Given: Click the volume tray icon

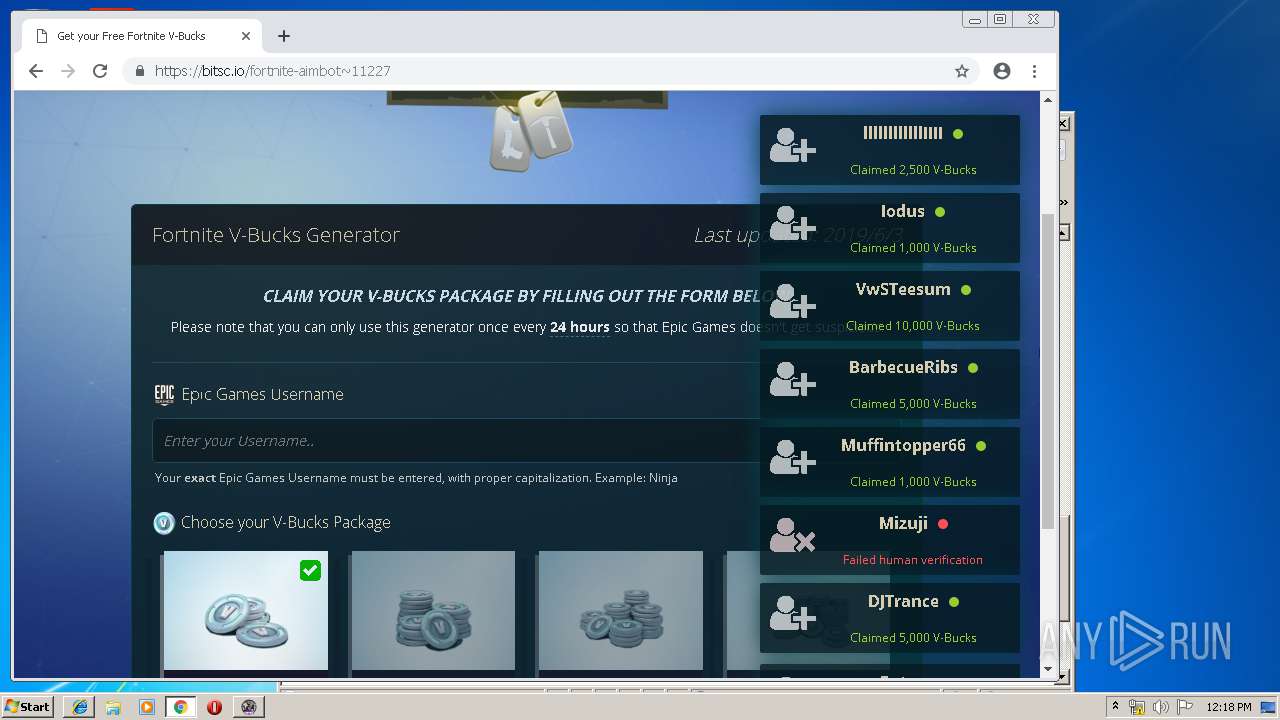Looking at the screenshot, I should [x=1161, y=707].
